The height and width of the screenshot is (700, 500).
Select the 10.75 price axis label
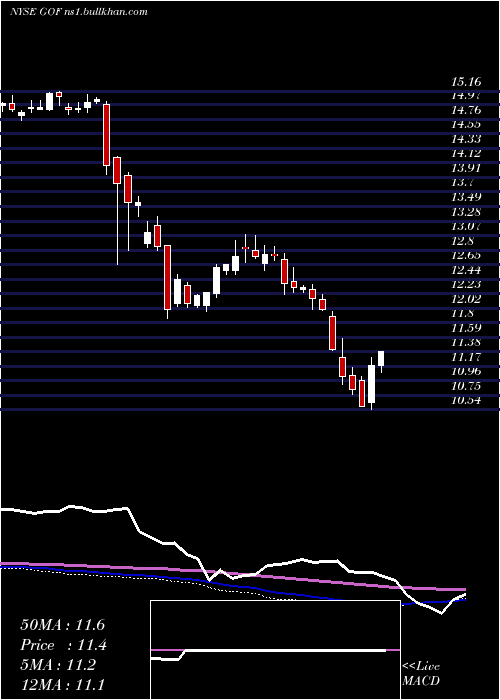(466, 386)
